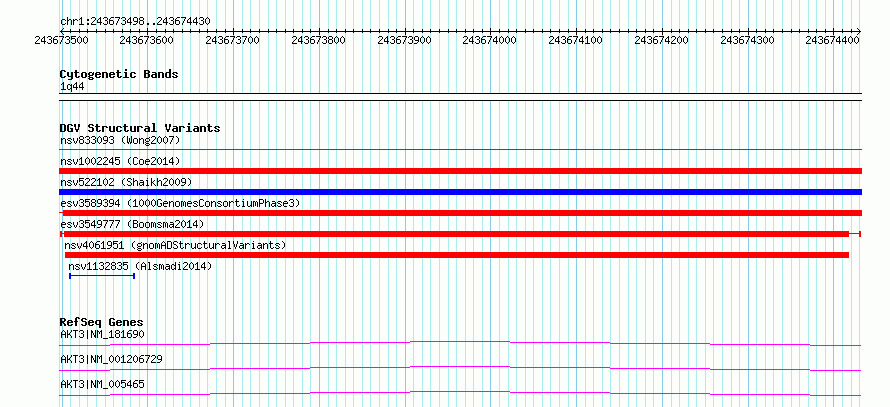This screenshot has height=407, width=890.
Task: Click gene label AKT3|NM_181690
Action: 102,334
